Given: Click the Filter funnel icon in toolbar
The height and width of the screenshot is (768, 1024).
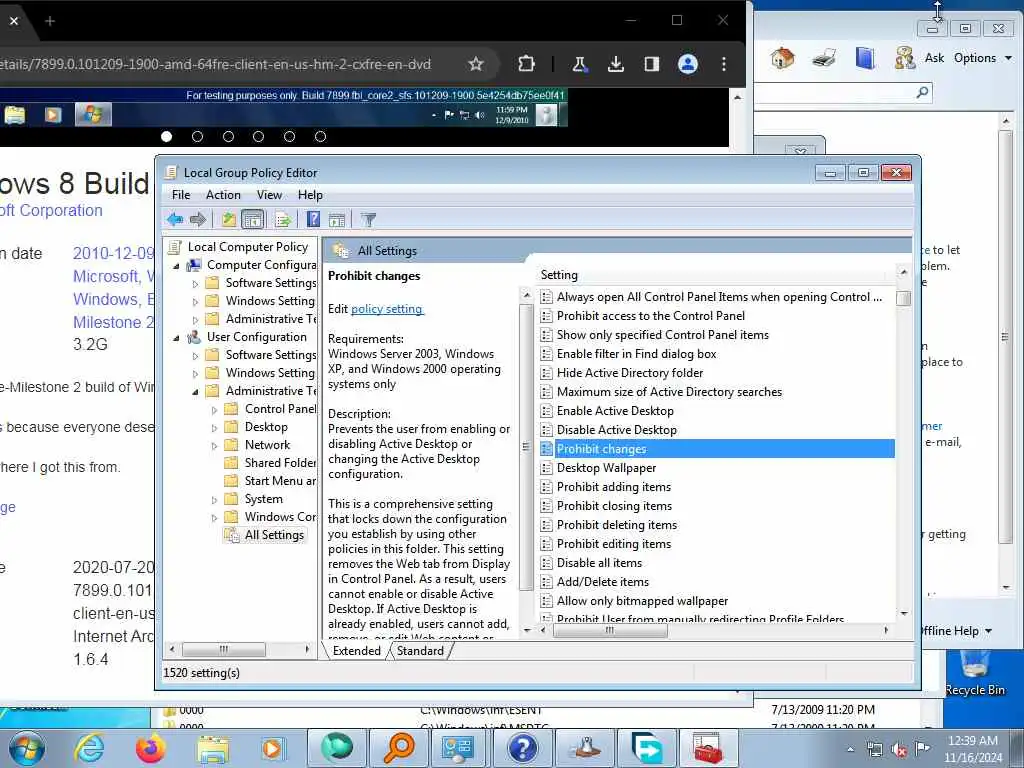Looking at the screenshot, I should pos(368,219).
